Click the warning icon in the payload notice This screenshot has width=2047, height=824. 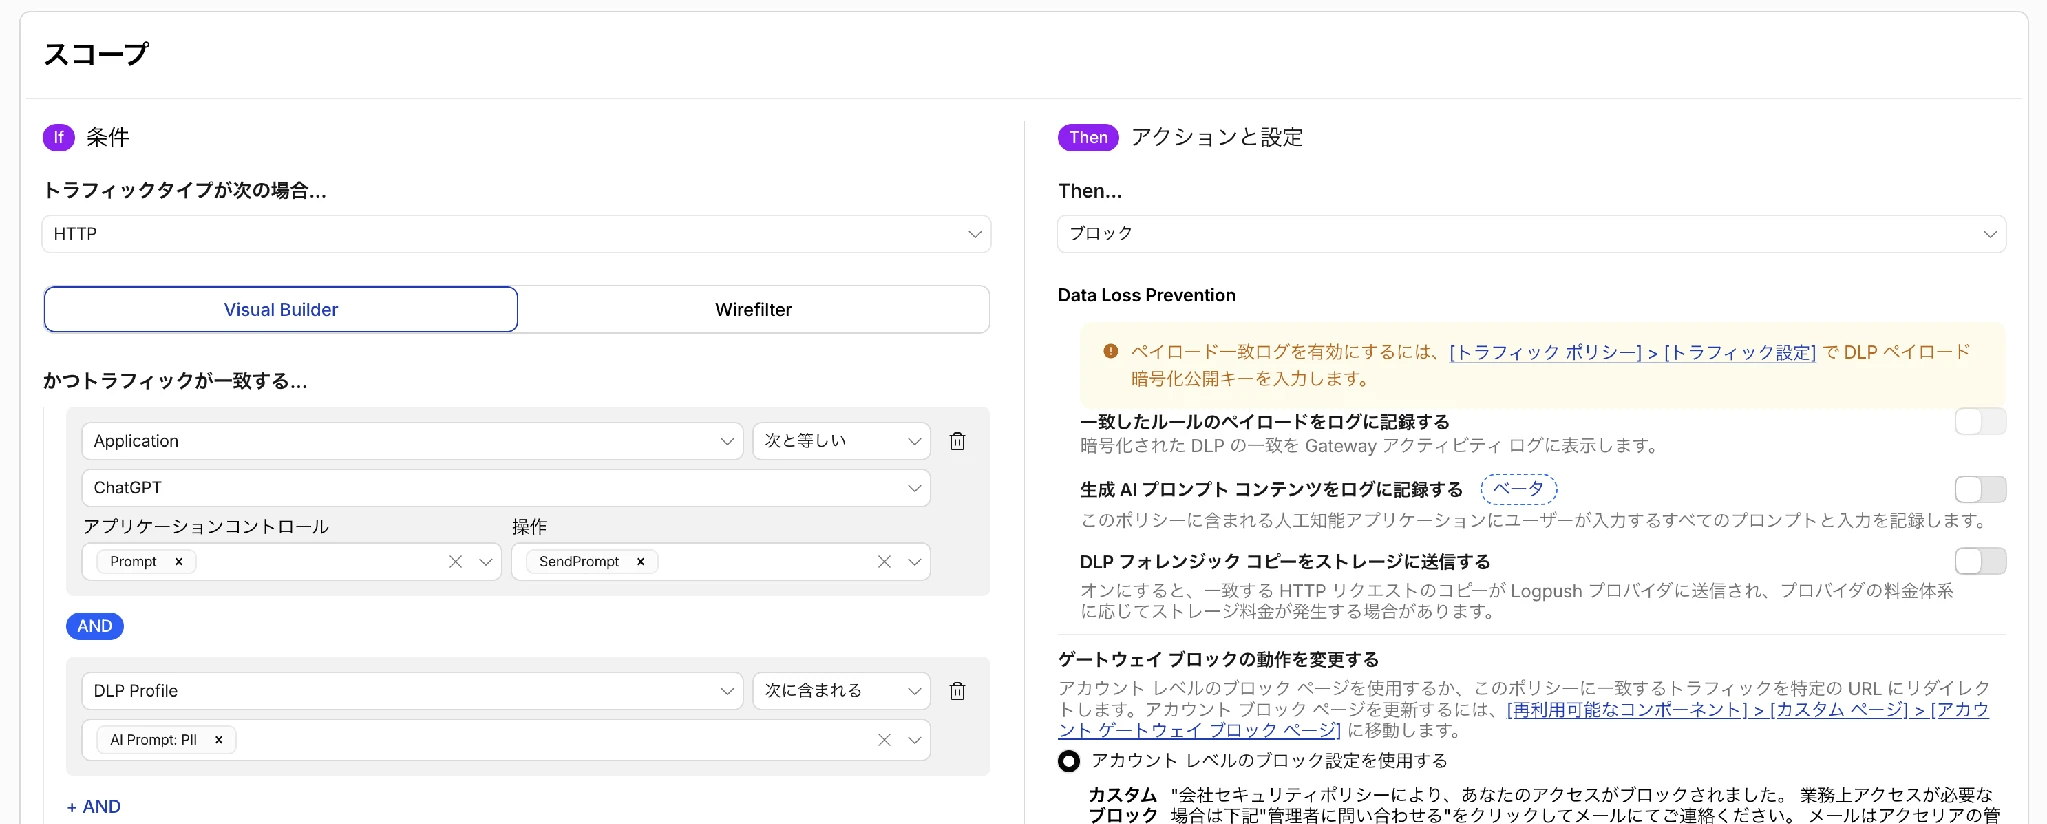tap(1110, 351)
